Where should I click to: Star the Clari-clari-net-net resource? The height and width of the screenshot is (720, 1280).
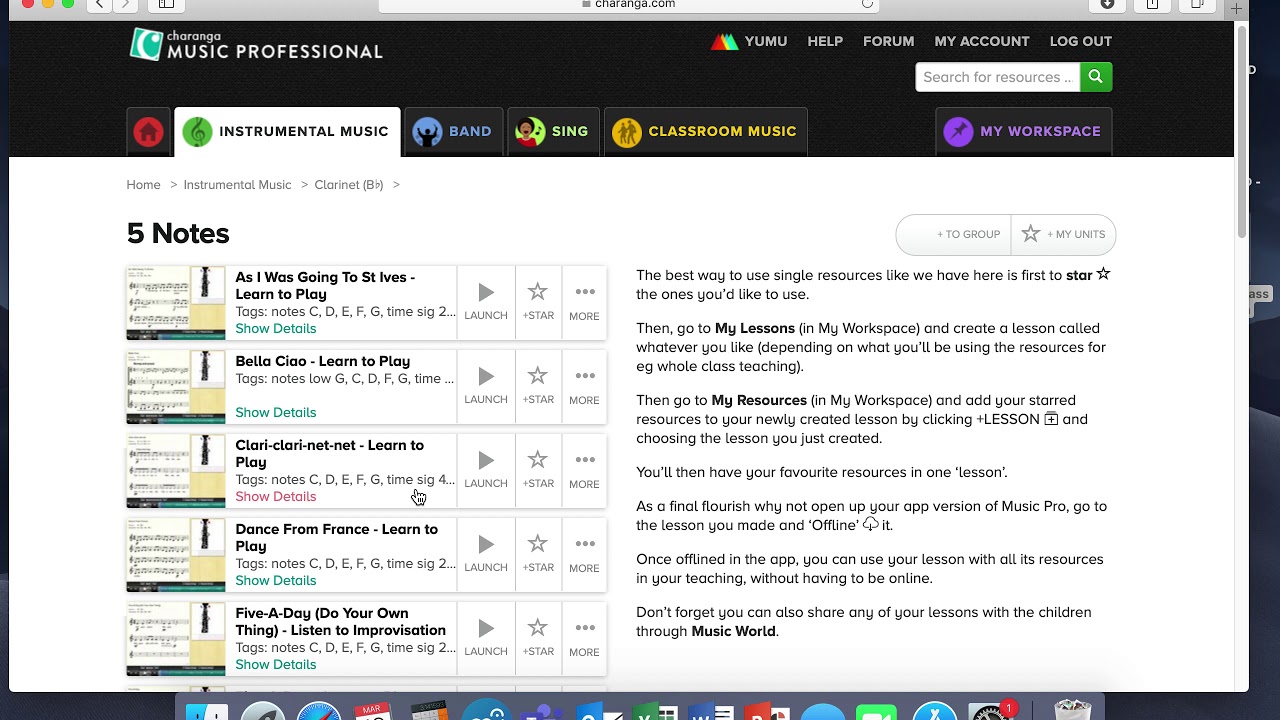(538, 469)
